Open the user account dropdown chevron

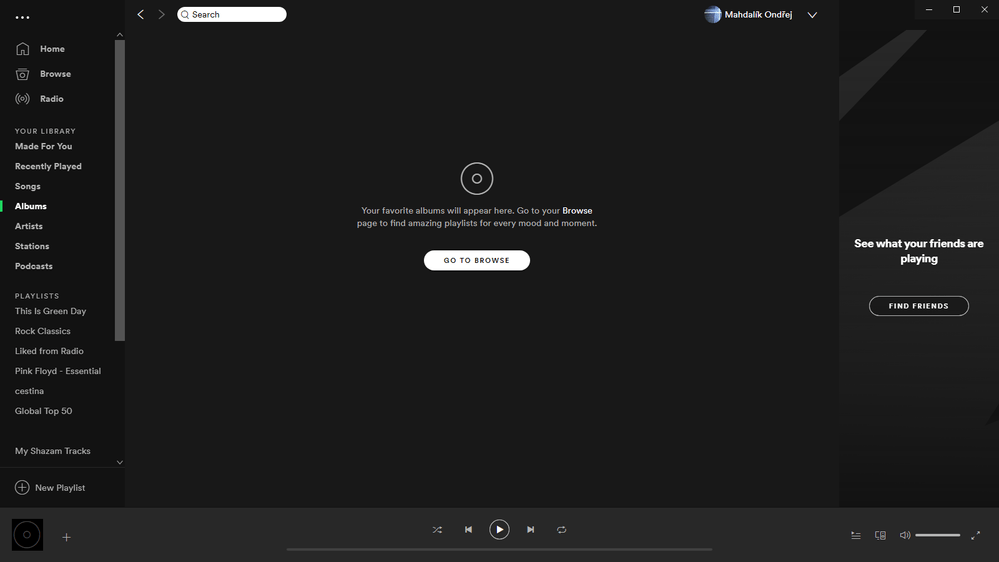812,15
